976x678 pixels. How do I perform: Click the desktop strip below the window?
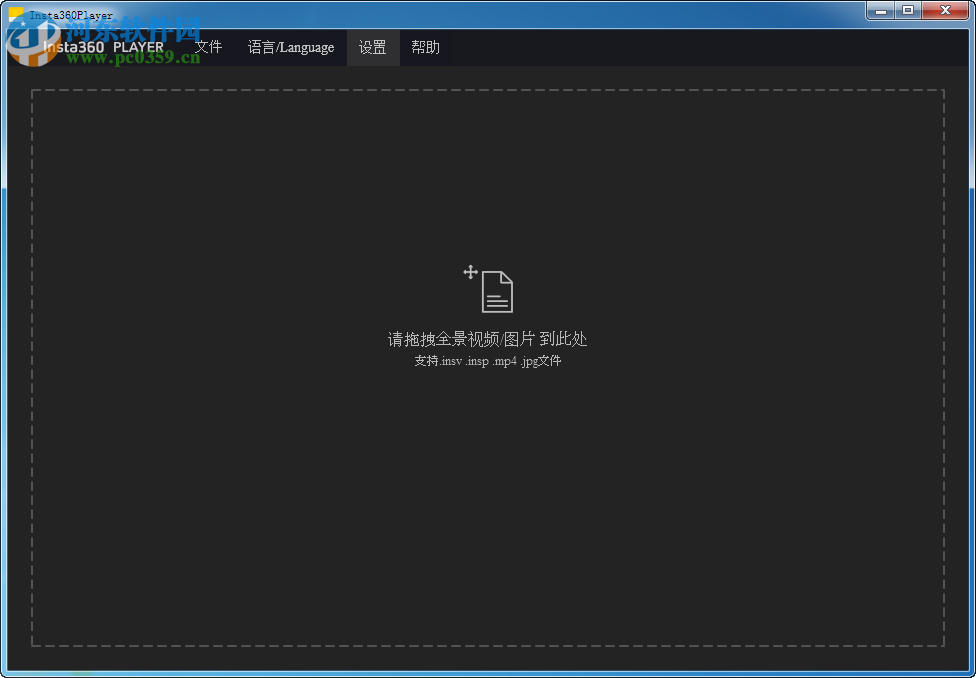[x=488, y=673]
